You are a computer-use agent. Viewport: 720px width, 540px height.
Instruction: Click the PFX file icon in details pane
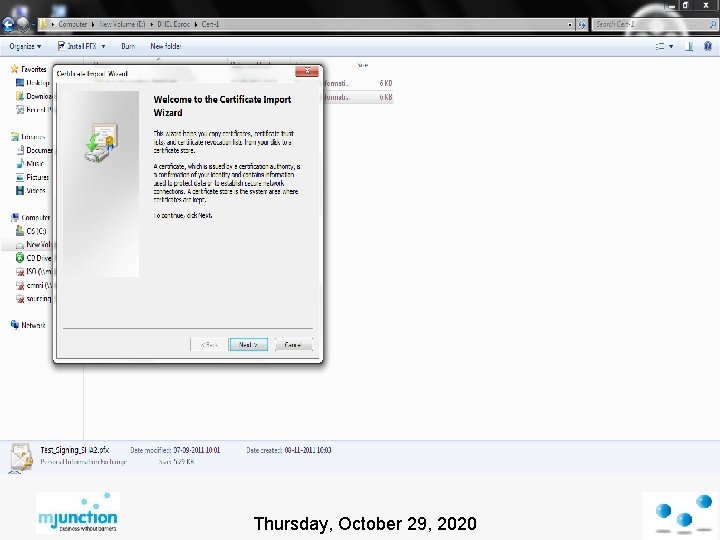[21, 457]
